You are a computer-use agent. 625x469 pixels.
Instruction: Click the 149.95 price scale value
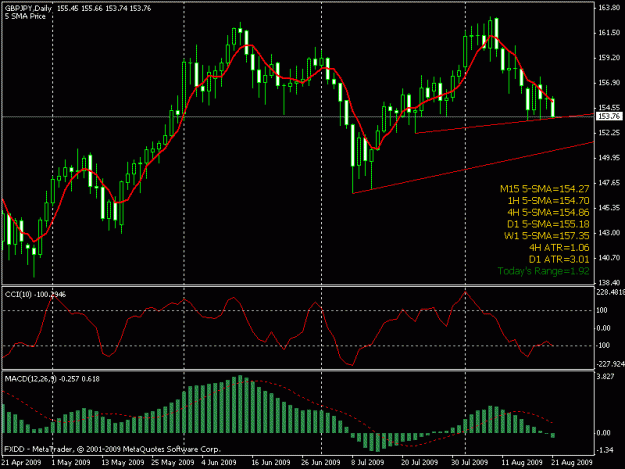point(609,158)
